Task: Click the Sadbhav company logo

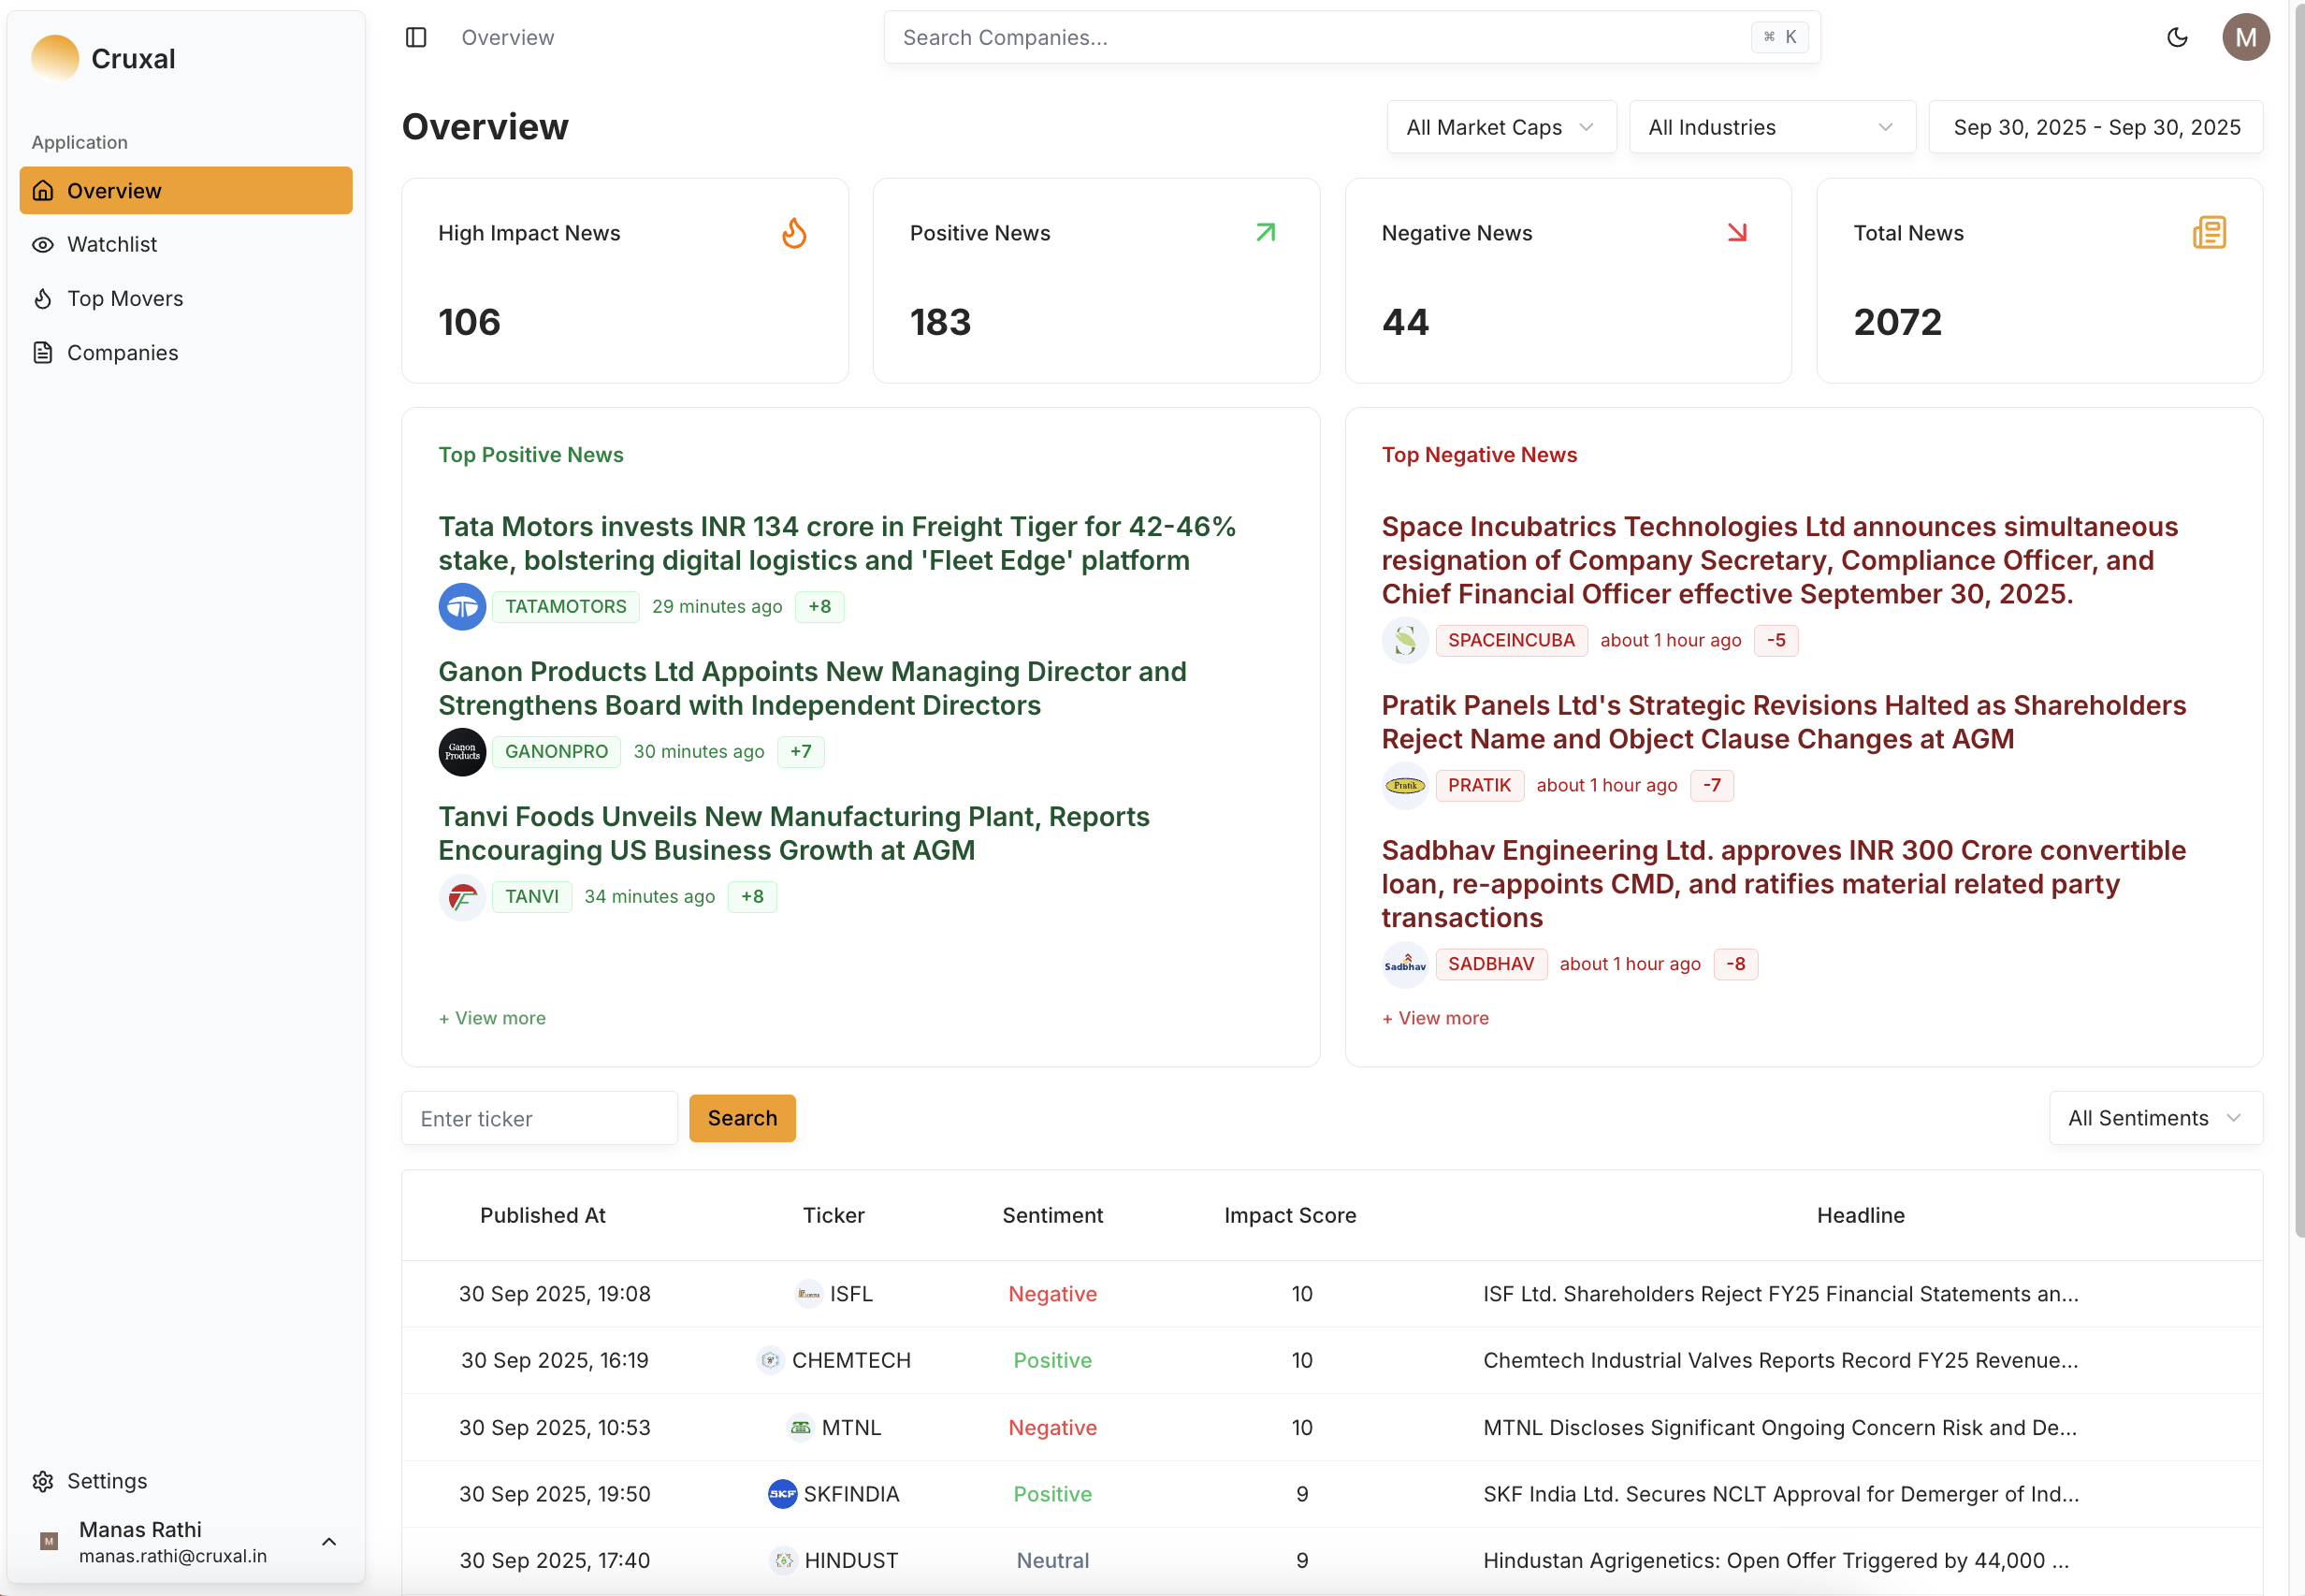Action: (1404, 964)
